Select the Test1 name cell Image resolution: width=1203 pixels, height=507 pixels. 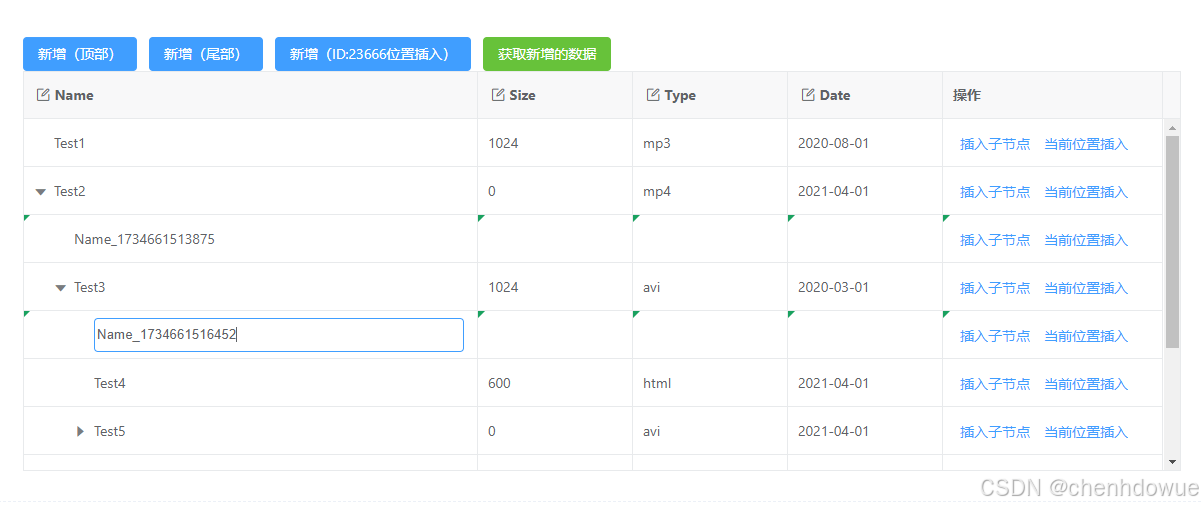tap(251, 143)
